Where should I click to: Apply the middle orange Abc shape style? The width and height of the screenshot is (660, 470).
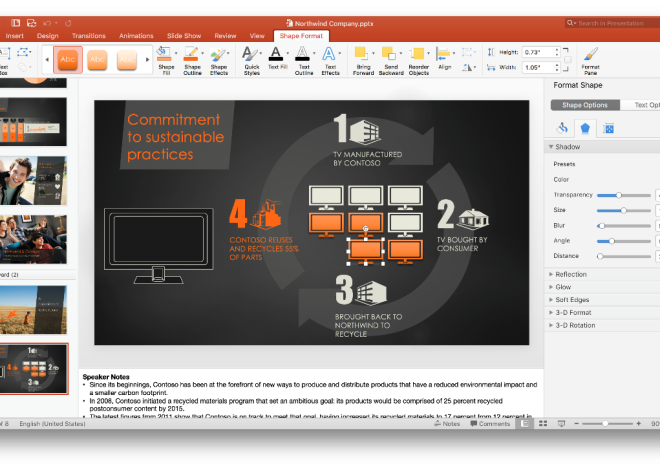(x=97, y=60)
